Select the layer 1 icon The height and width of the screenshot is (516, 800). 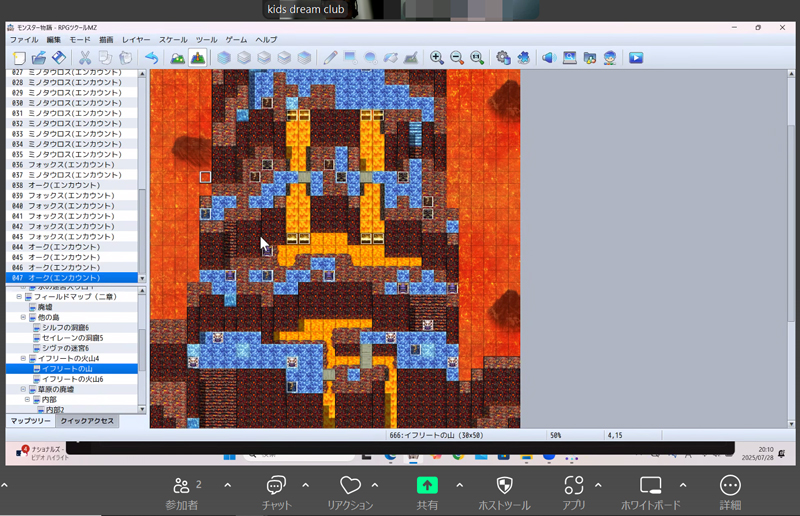click(x=244, y=58)
